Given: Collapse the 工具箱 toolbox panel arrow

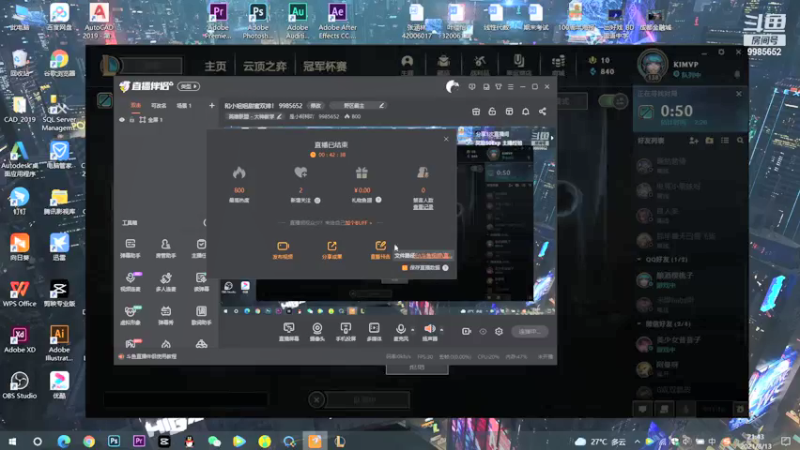Looking at the screenshot, I should [205, 222].
